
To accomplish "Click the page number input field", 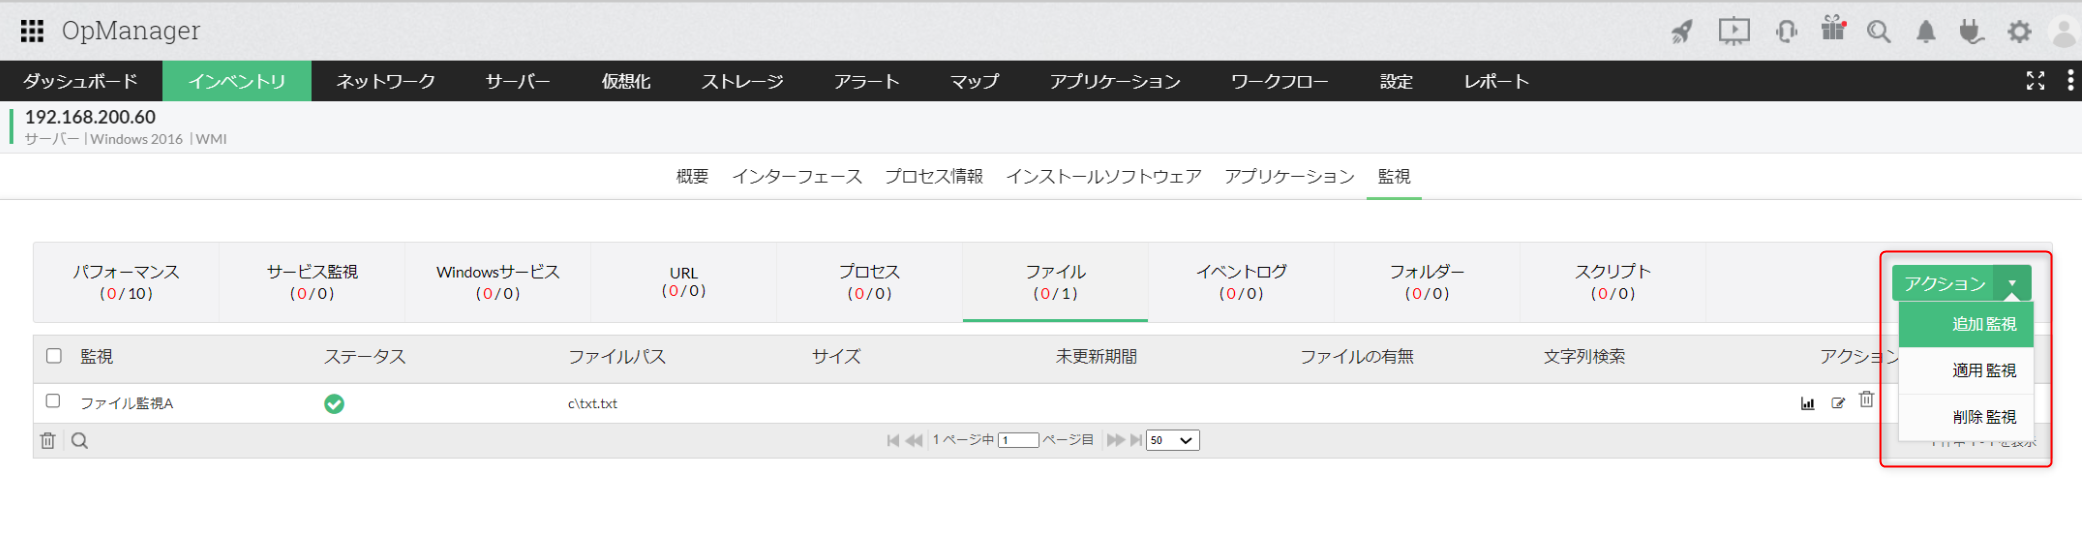I will click(1018, 440).
